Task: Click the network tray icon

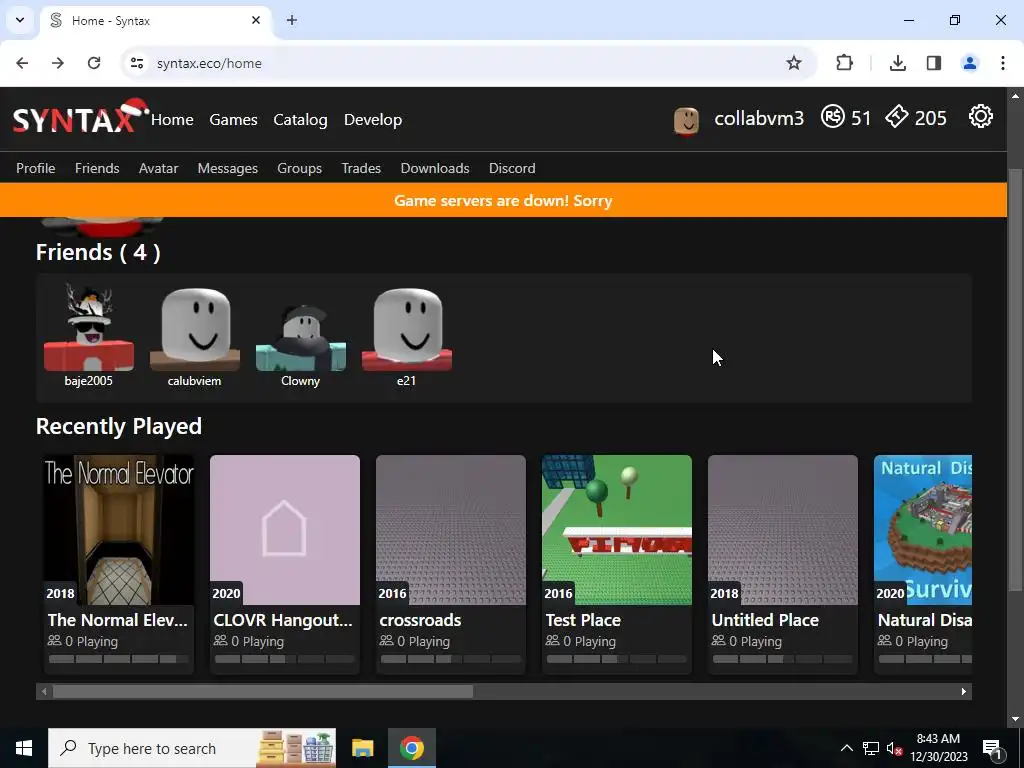Action: pos(871,749)
